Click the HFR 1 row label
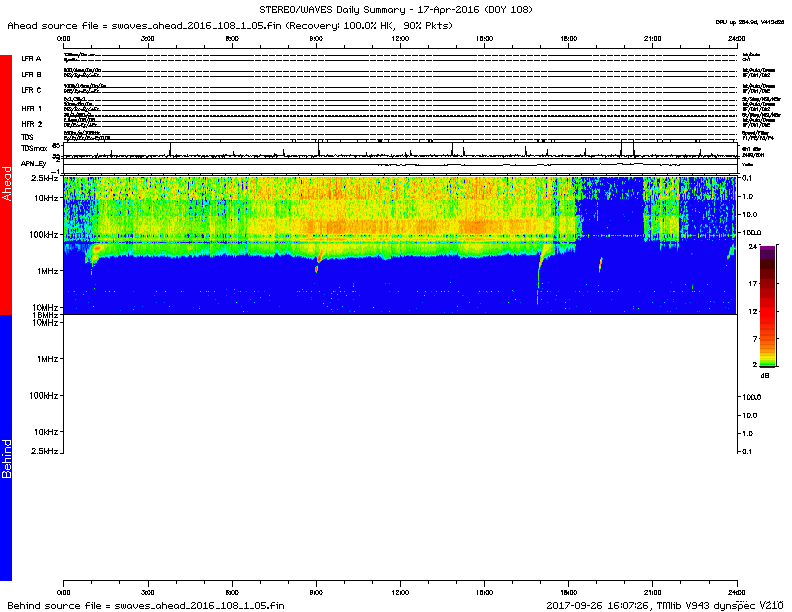 point(32,108)
